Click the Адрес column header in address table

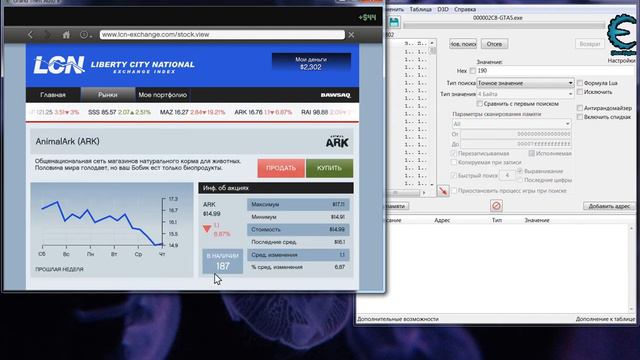442,220
